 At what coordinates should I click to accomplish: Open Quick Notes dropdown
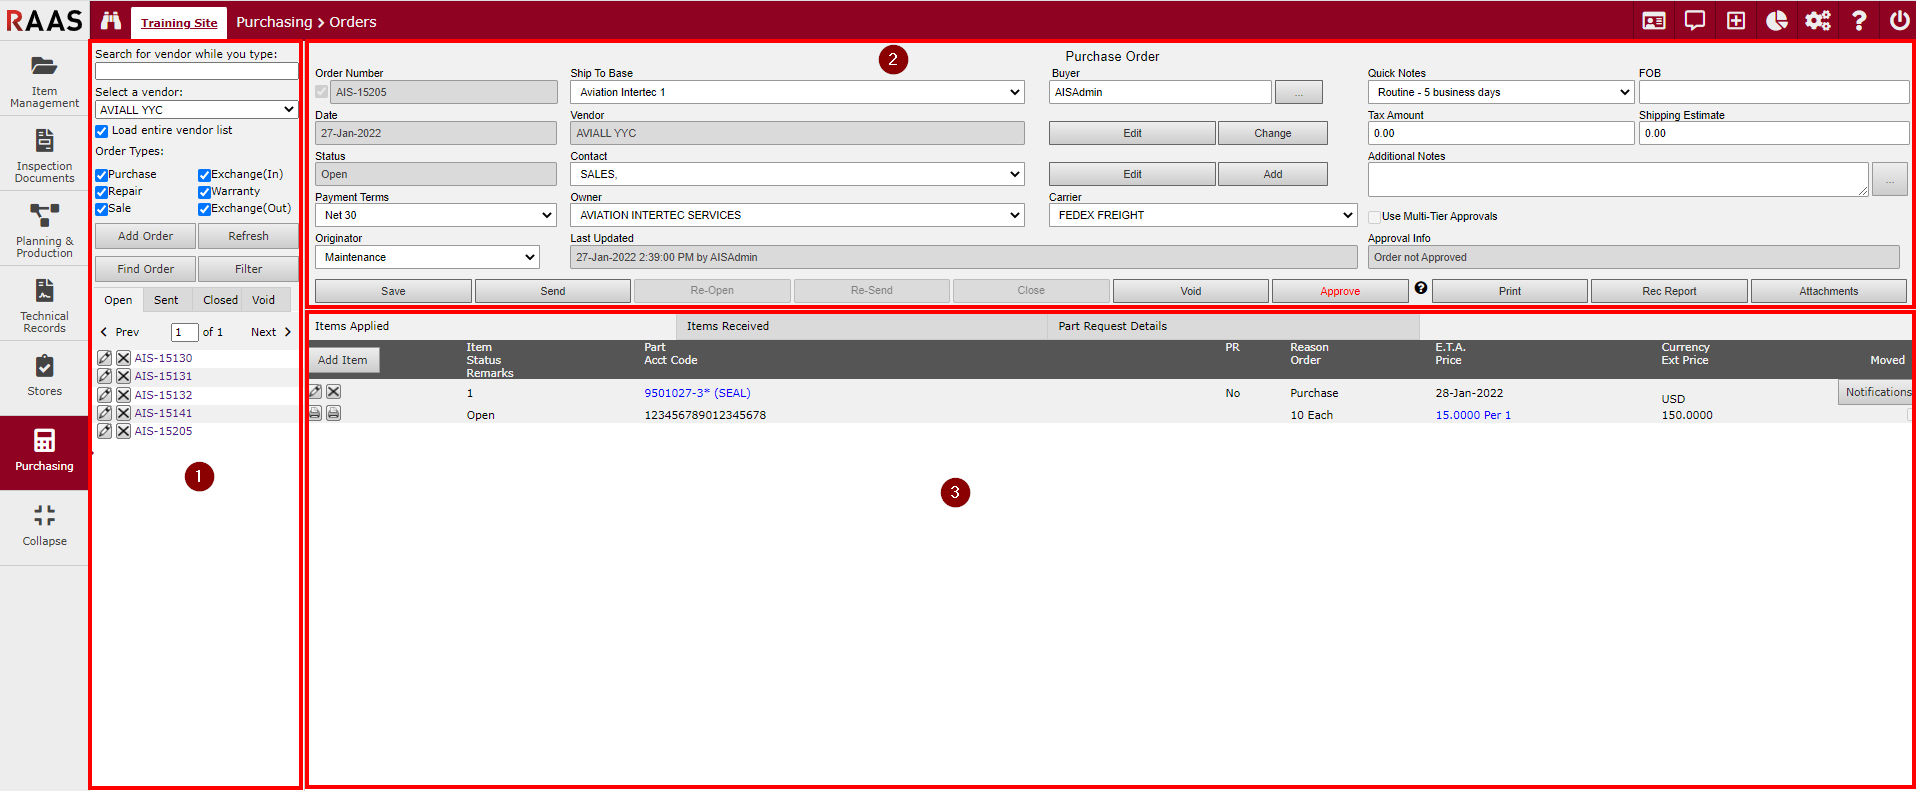tap(1500, 92)
